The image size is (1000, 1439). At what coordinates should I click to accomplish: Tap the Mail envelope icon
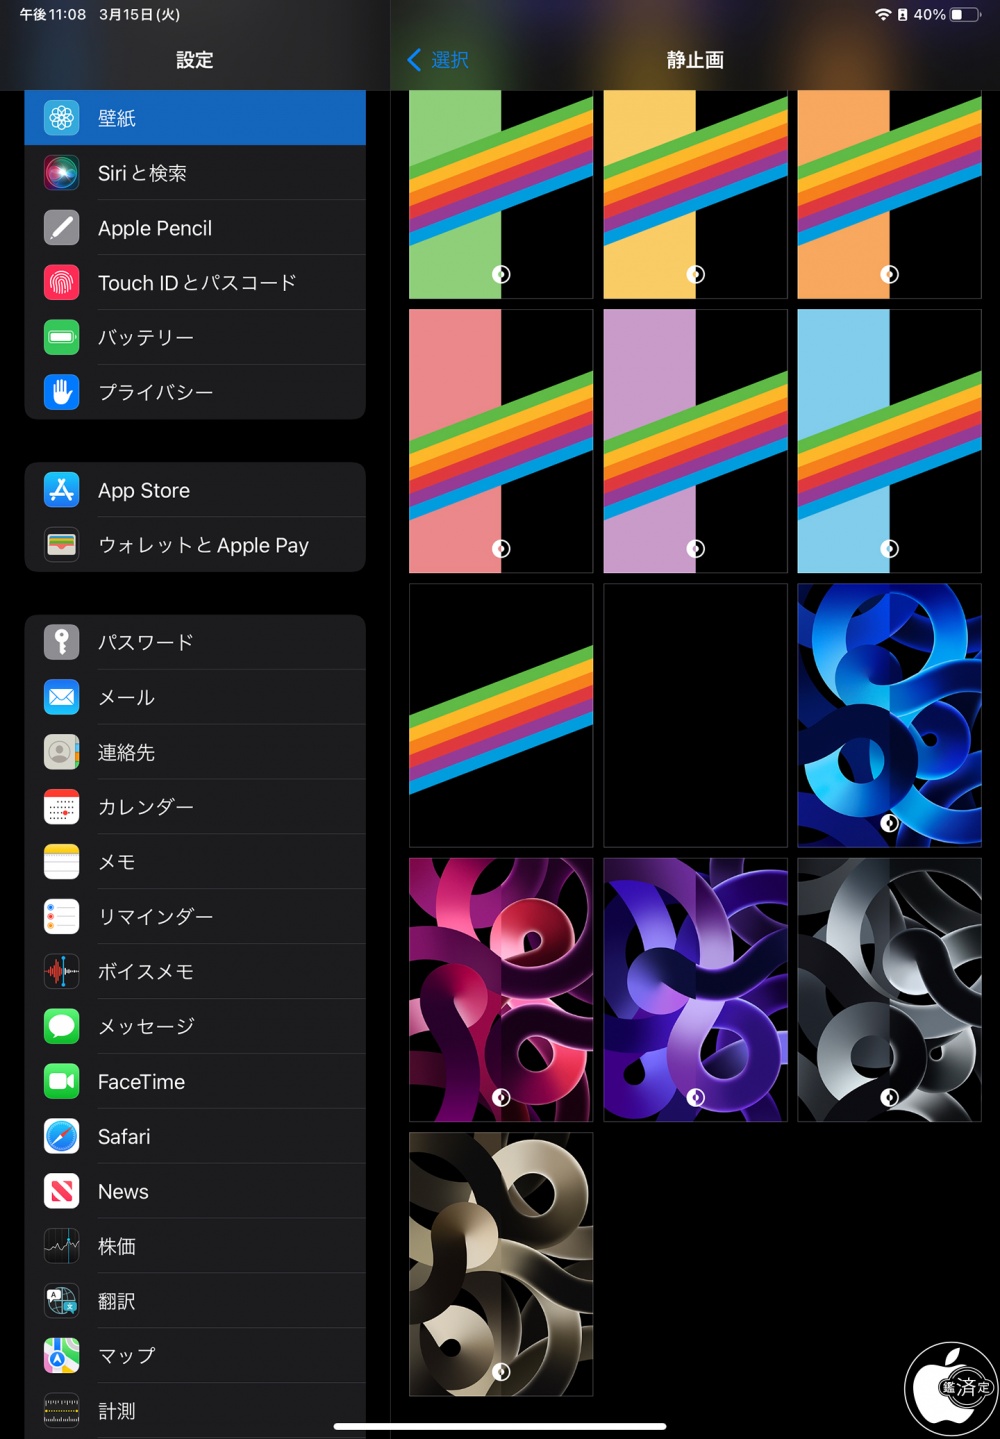(x=61, y=697)
